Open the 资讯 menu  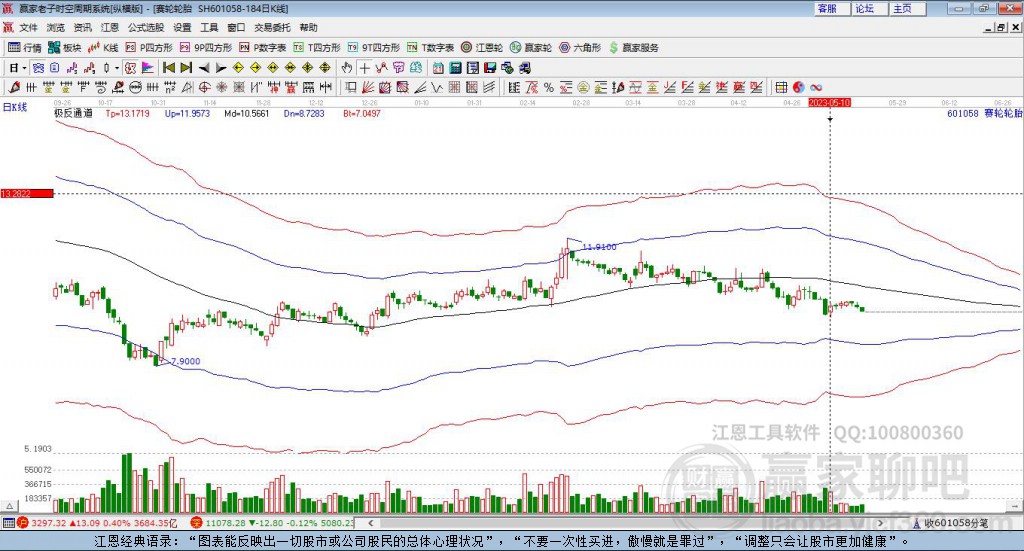click(83, 27)
